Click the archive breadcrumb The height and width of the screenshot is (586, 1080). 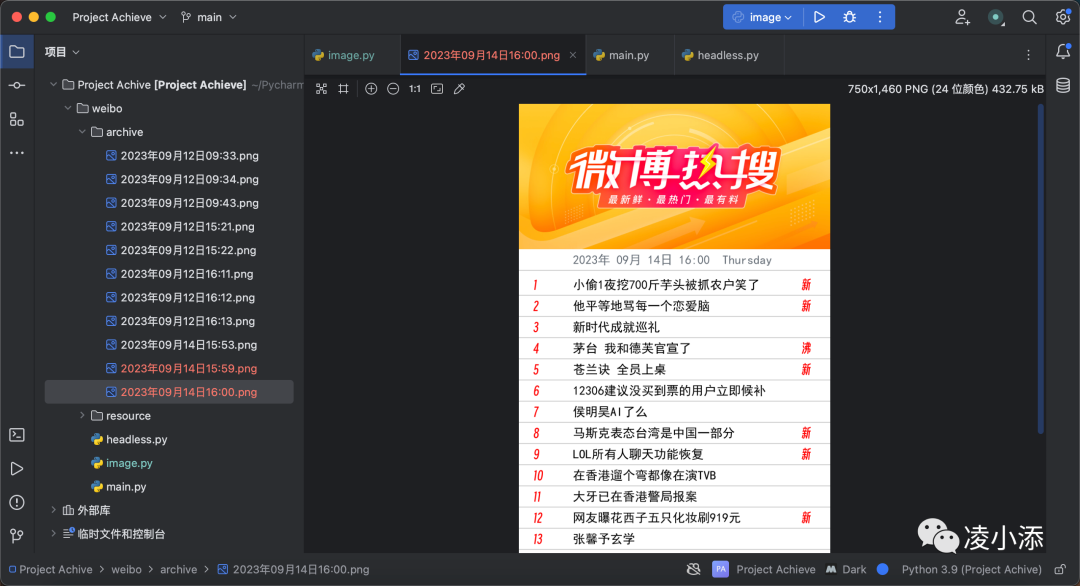pos(178,569)
